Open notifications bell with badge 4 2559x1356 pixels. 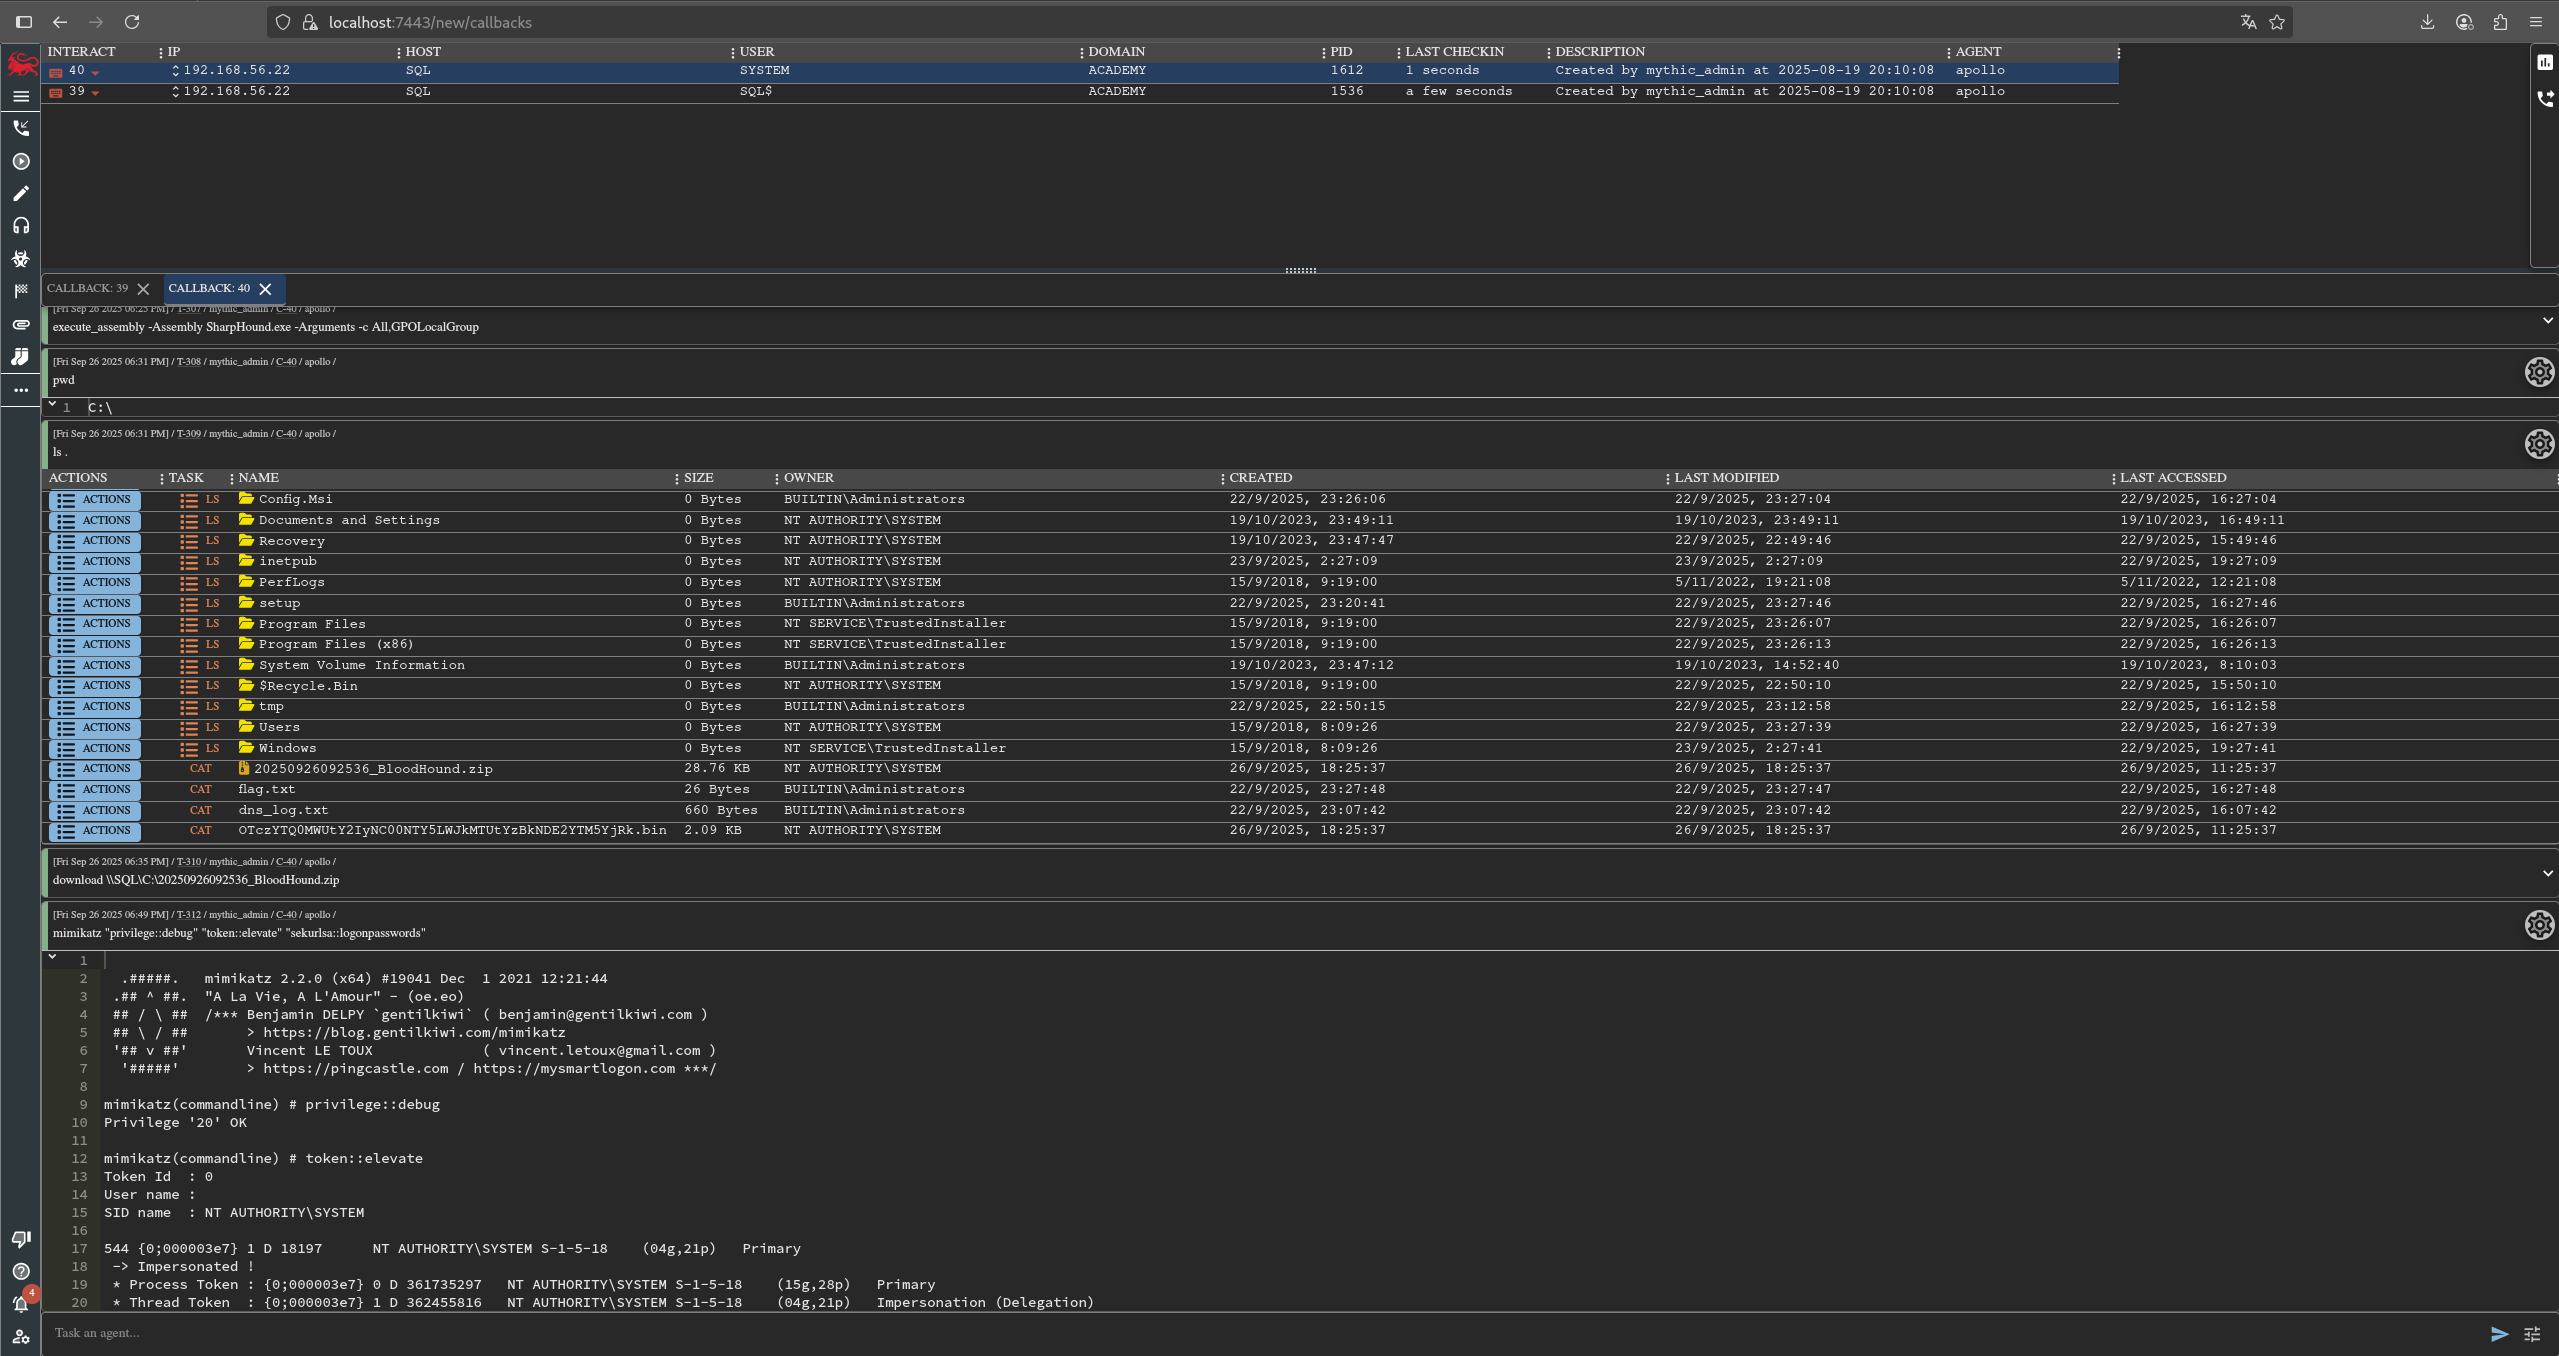pos(21,1303)
